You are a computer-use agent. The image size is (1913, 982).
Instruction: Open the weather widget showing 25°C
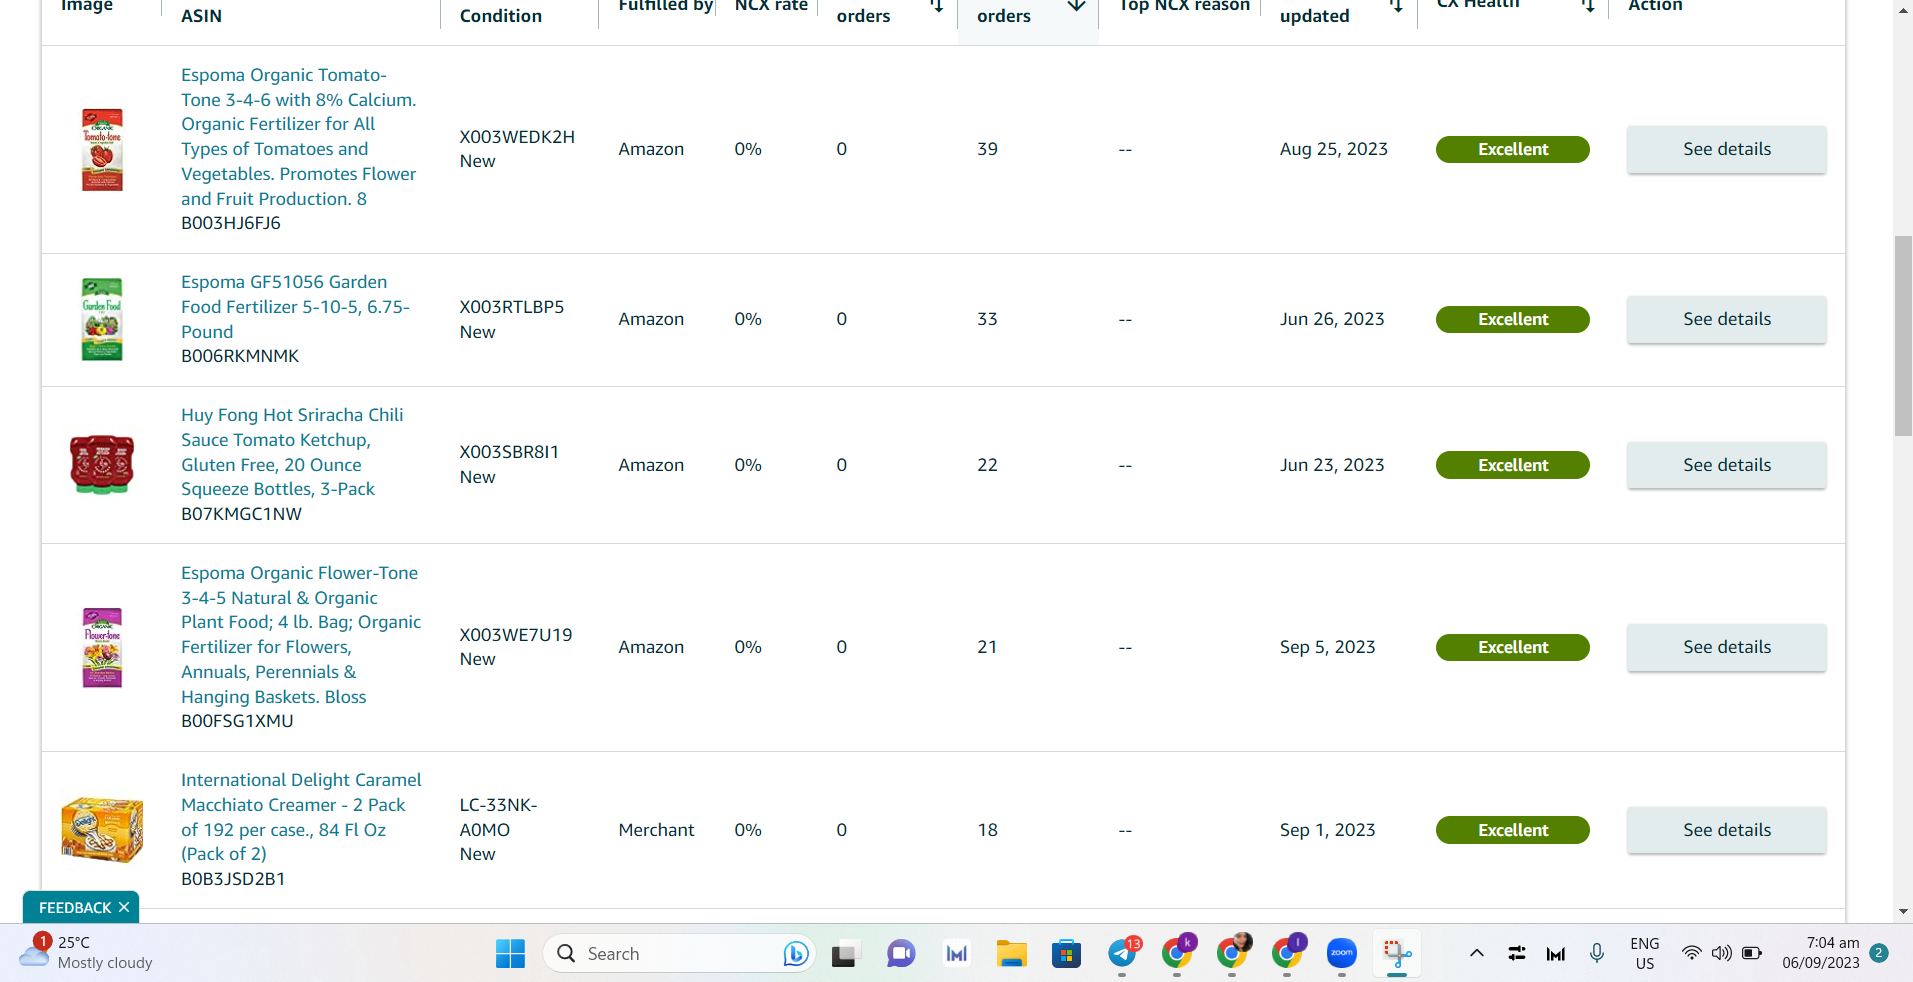click(88, 953)
